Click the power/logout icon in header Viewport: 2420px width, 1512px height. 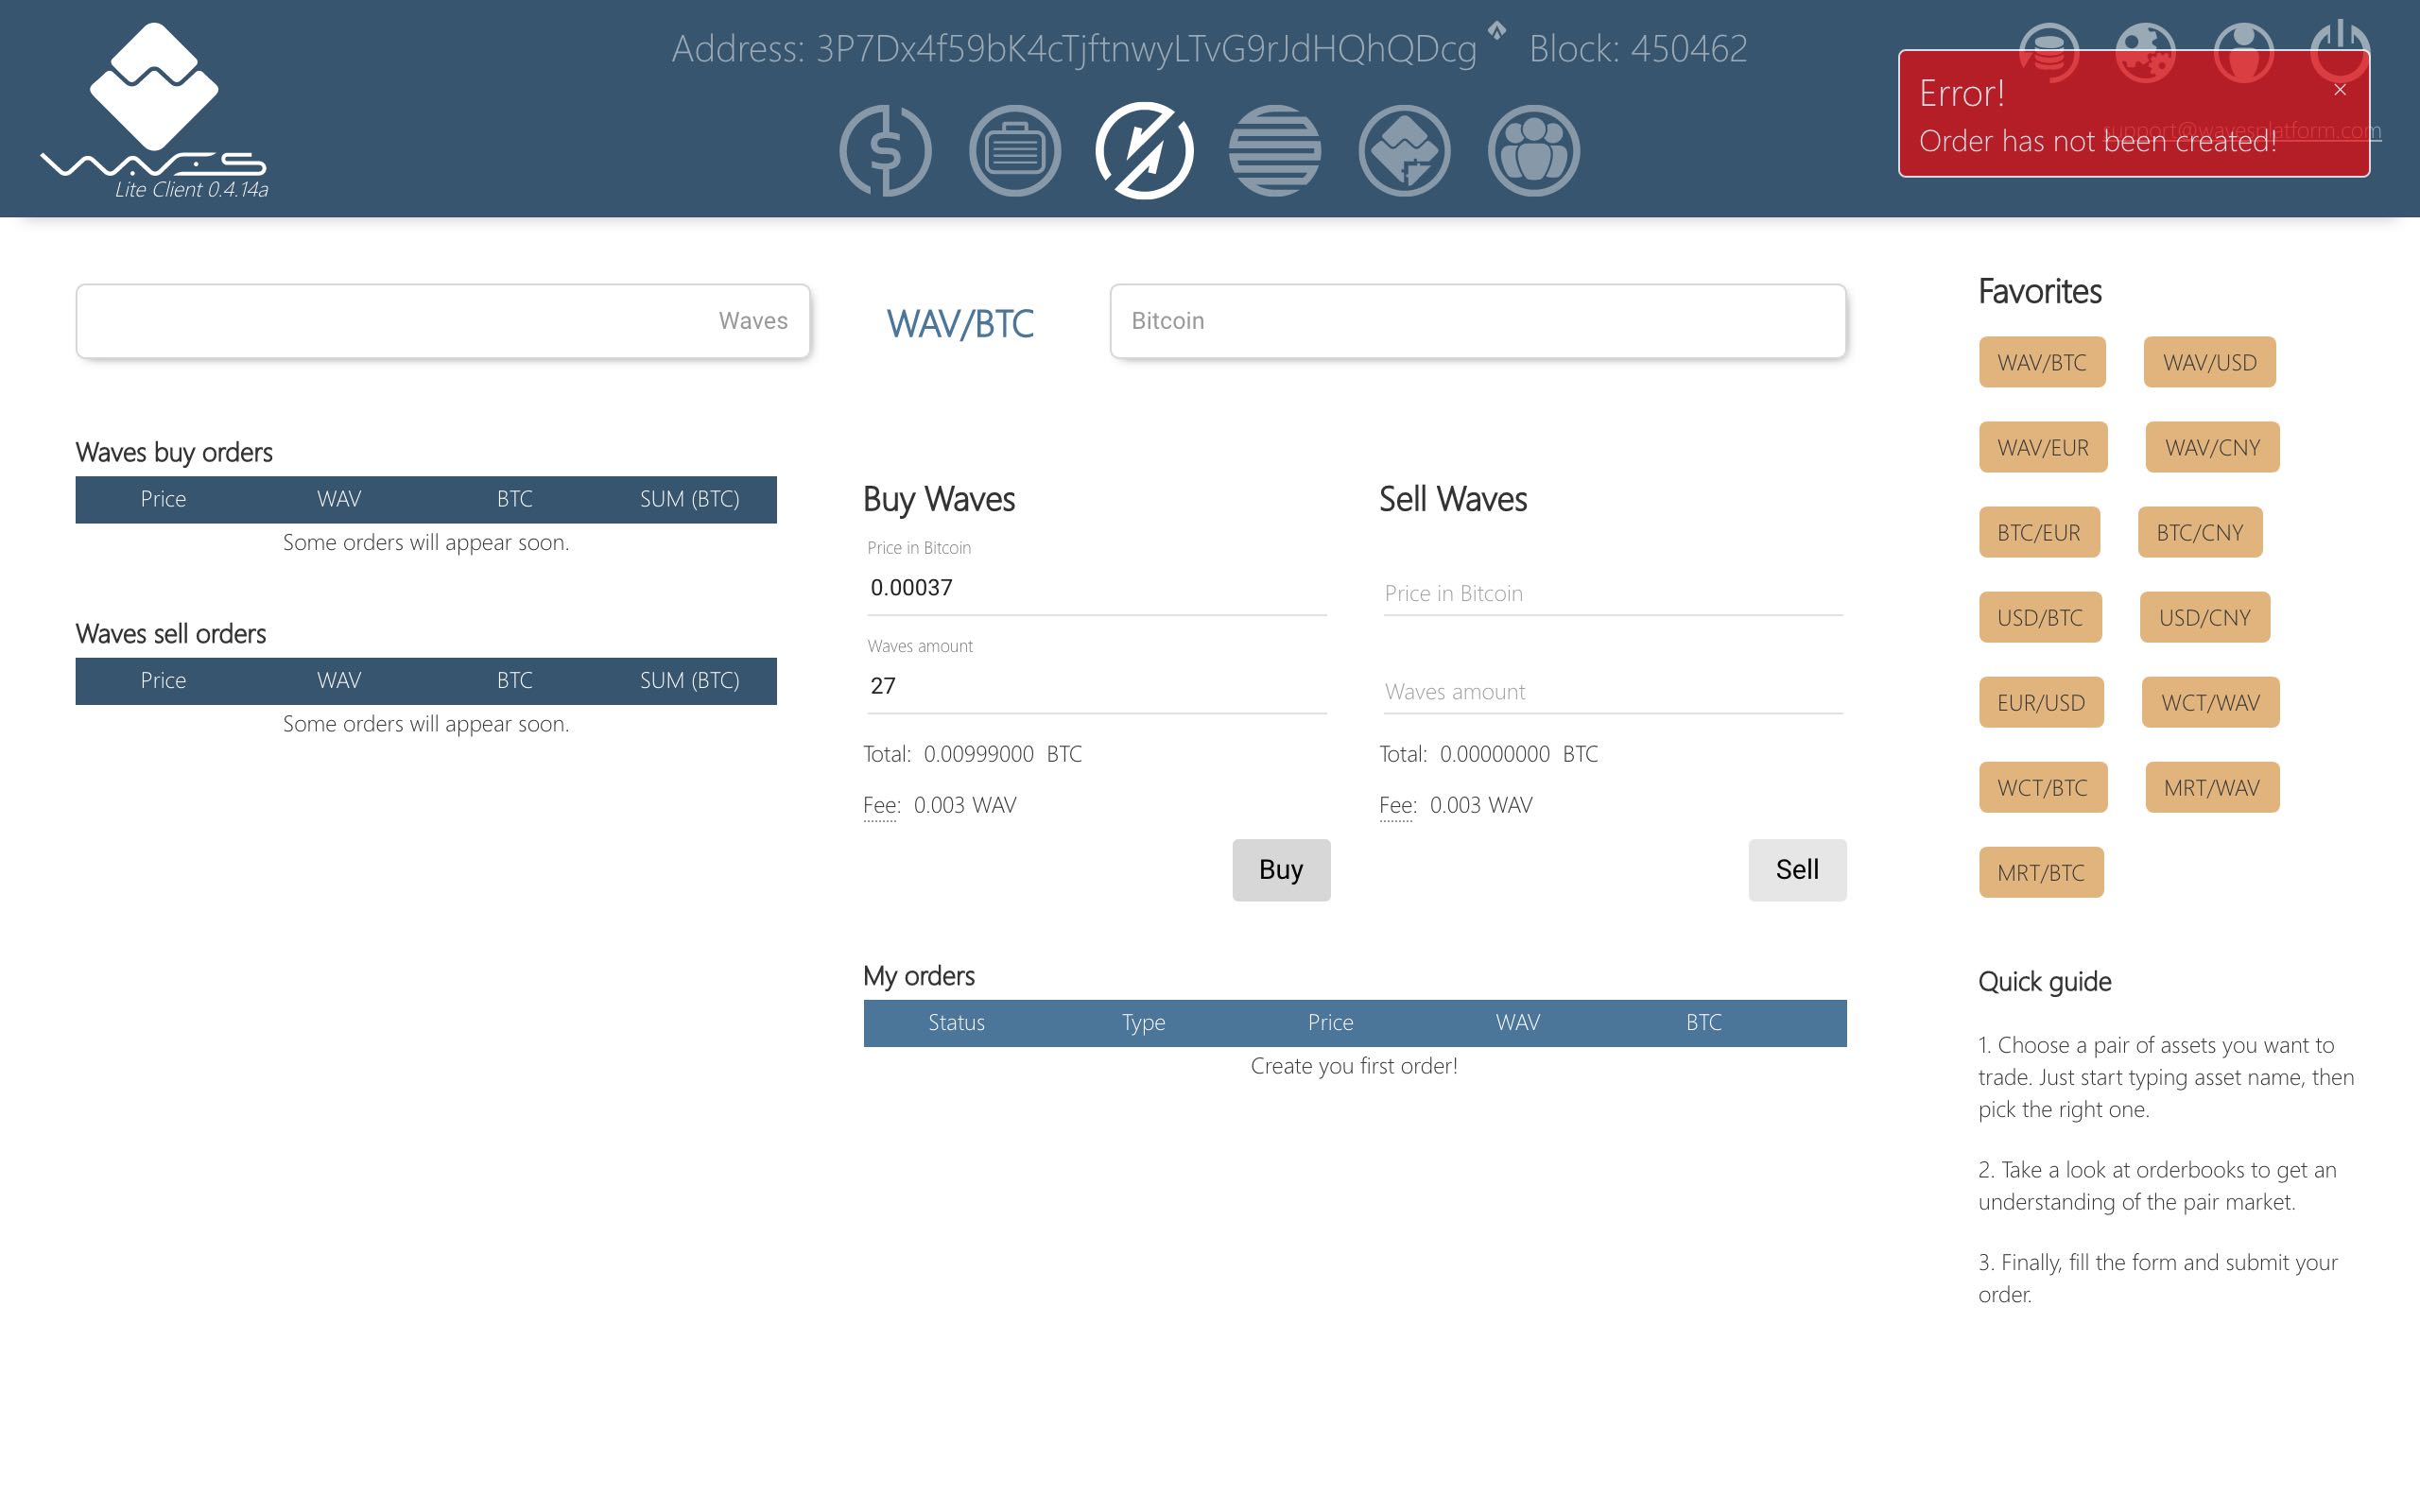2339,50
